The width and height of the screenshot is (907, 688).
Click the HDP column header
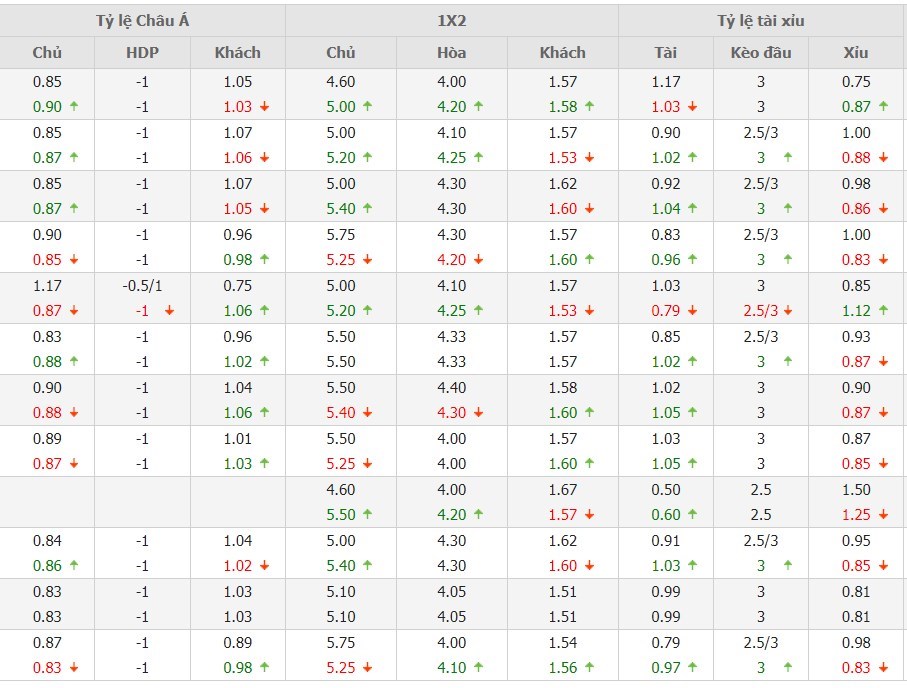tap(142, 53)
